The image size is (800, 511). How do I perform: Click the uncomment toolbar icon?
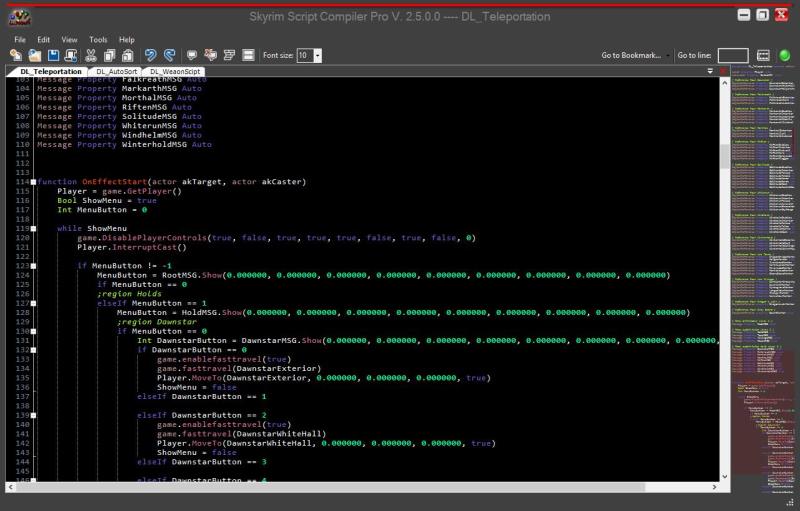click(210, 55)
